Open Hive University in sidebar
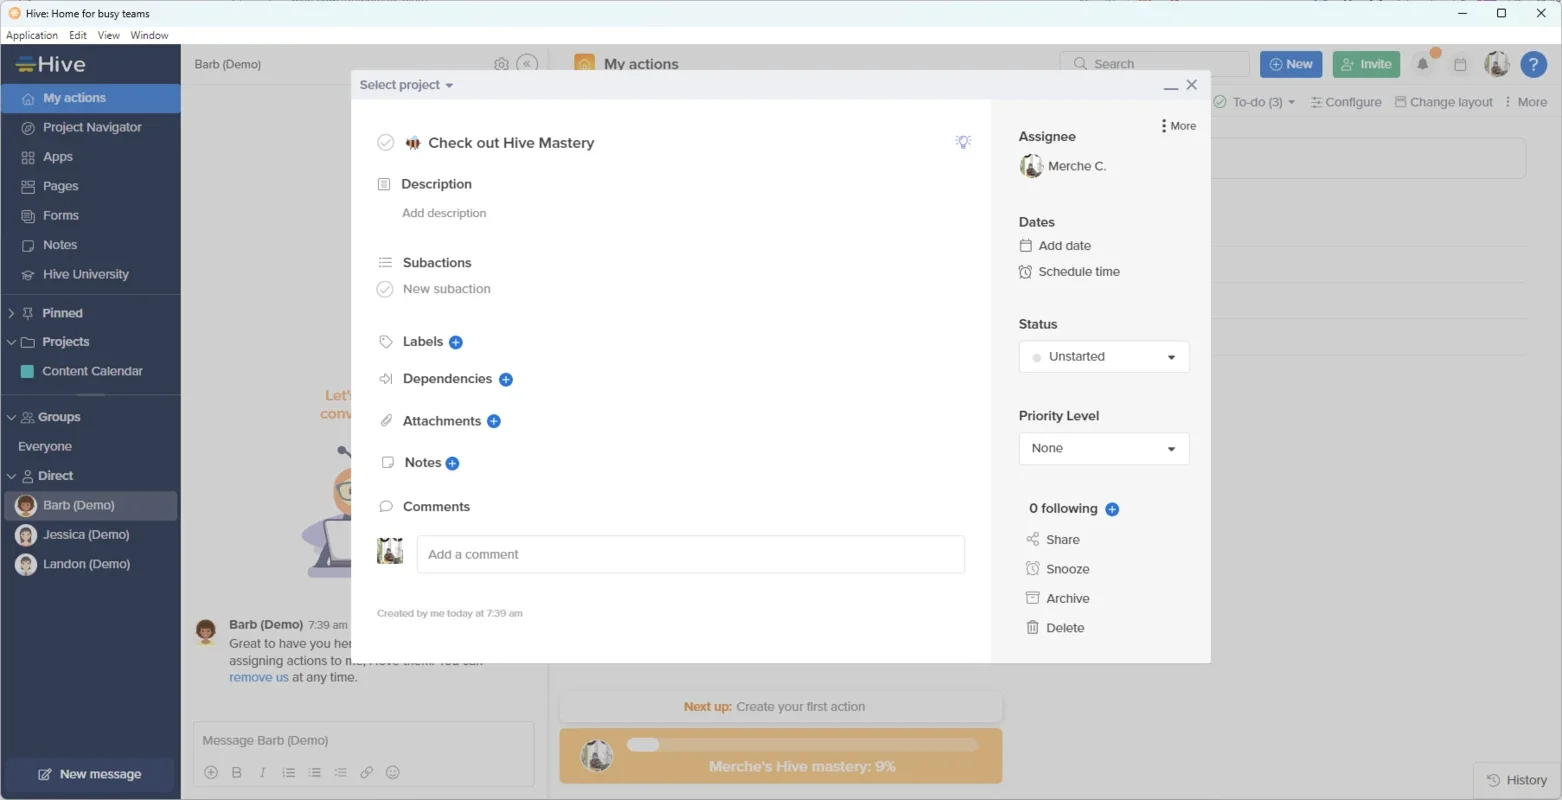This screenshot has height=800, width=1562. click(91, 274)
